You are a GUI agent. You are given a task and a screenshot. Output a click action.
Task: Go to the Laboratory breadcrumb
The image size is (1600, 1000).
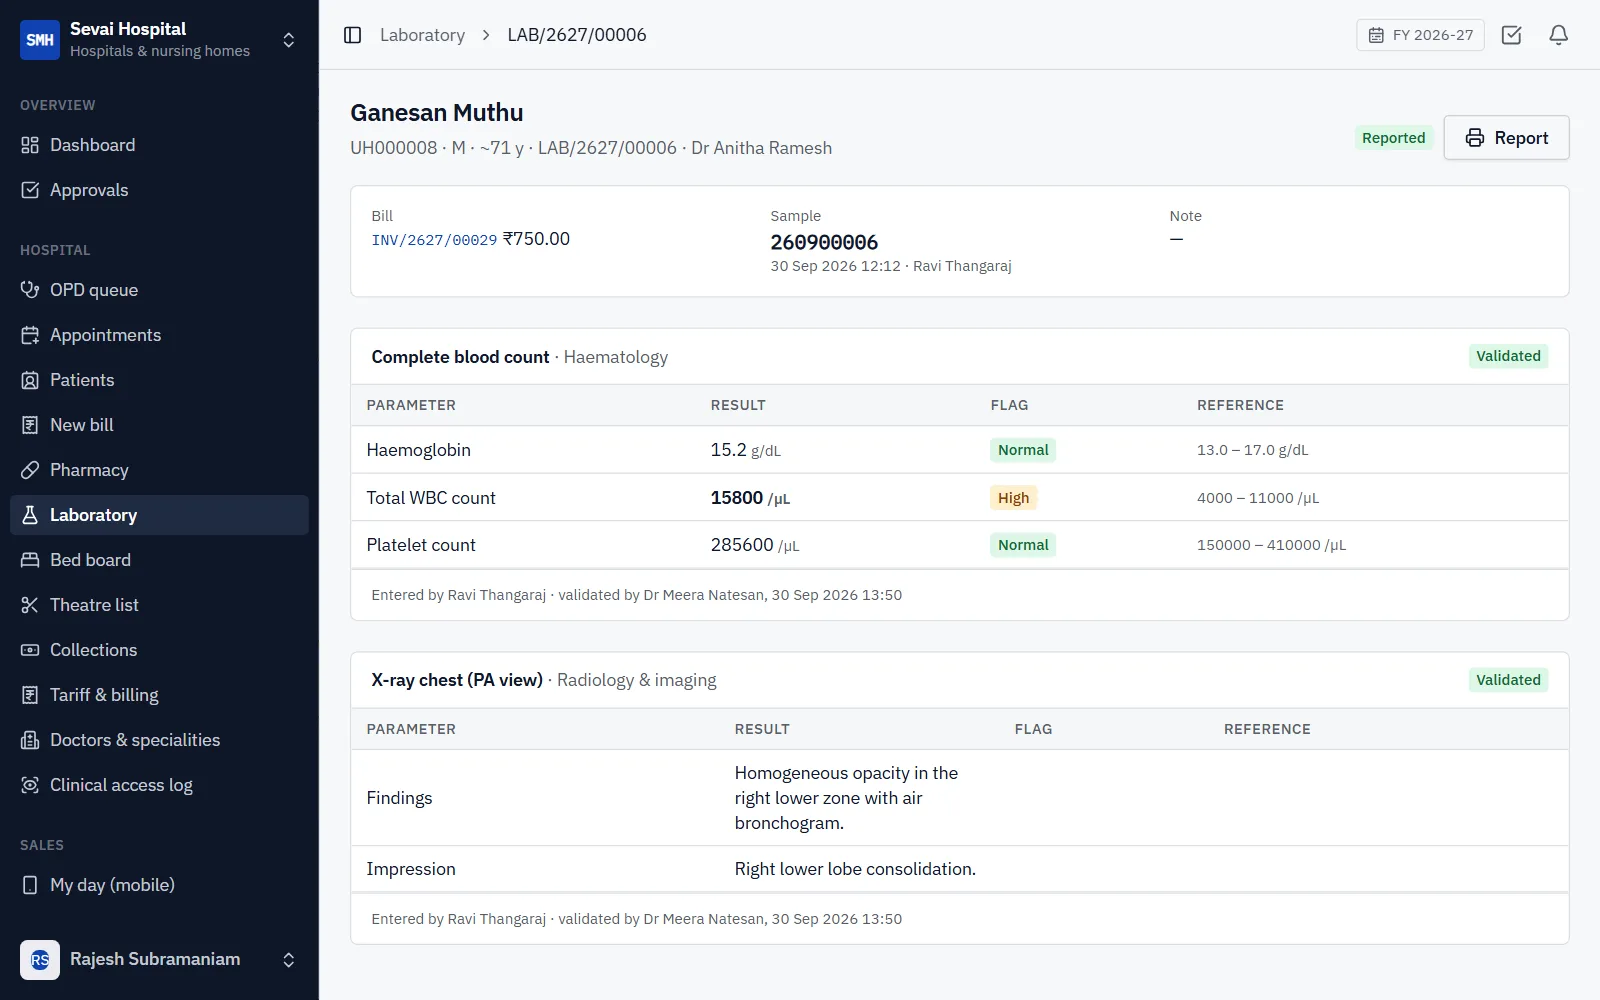tap(422, 35)
